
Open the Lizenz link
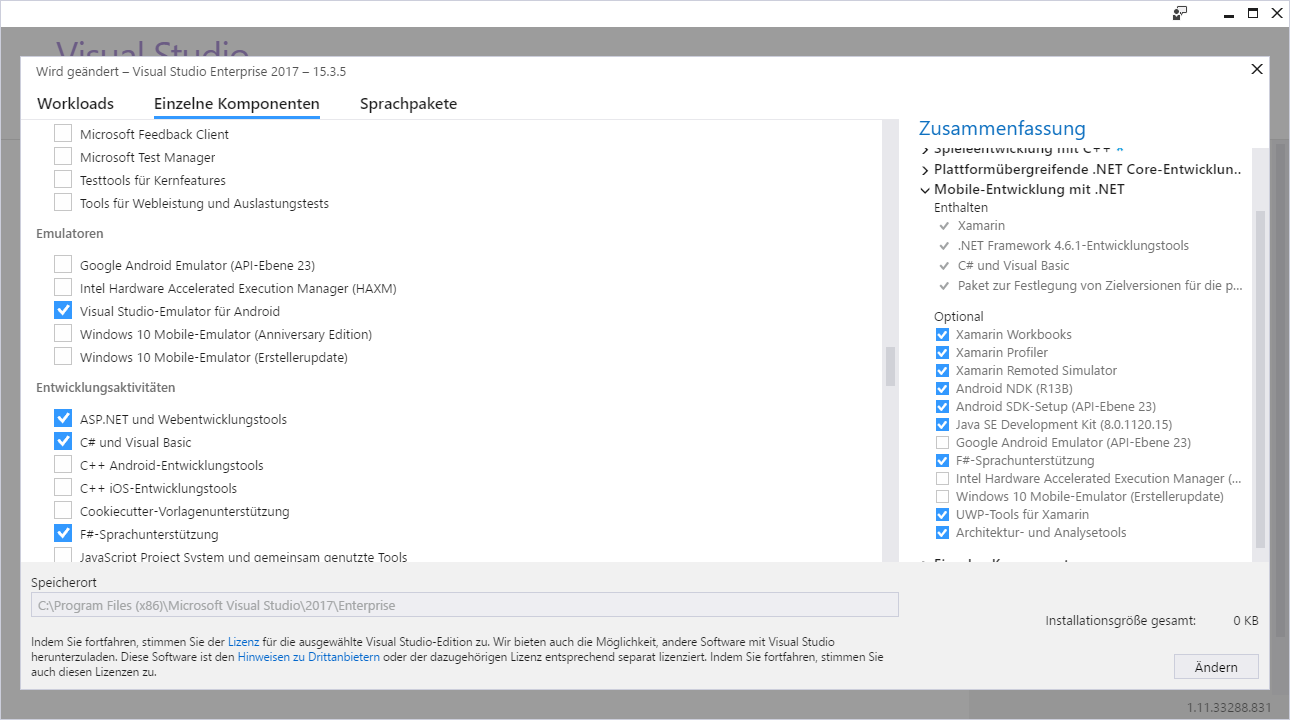(243, 642)
